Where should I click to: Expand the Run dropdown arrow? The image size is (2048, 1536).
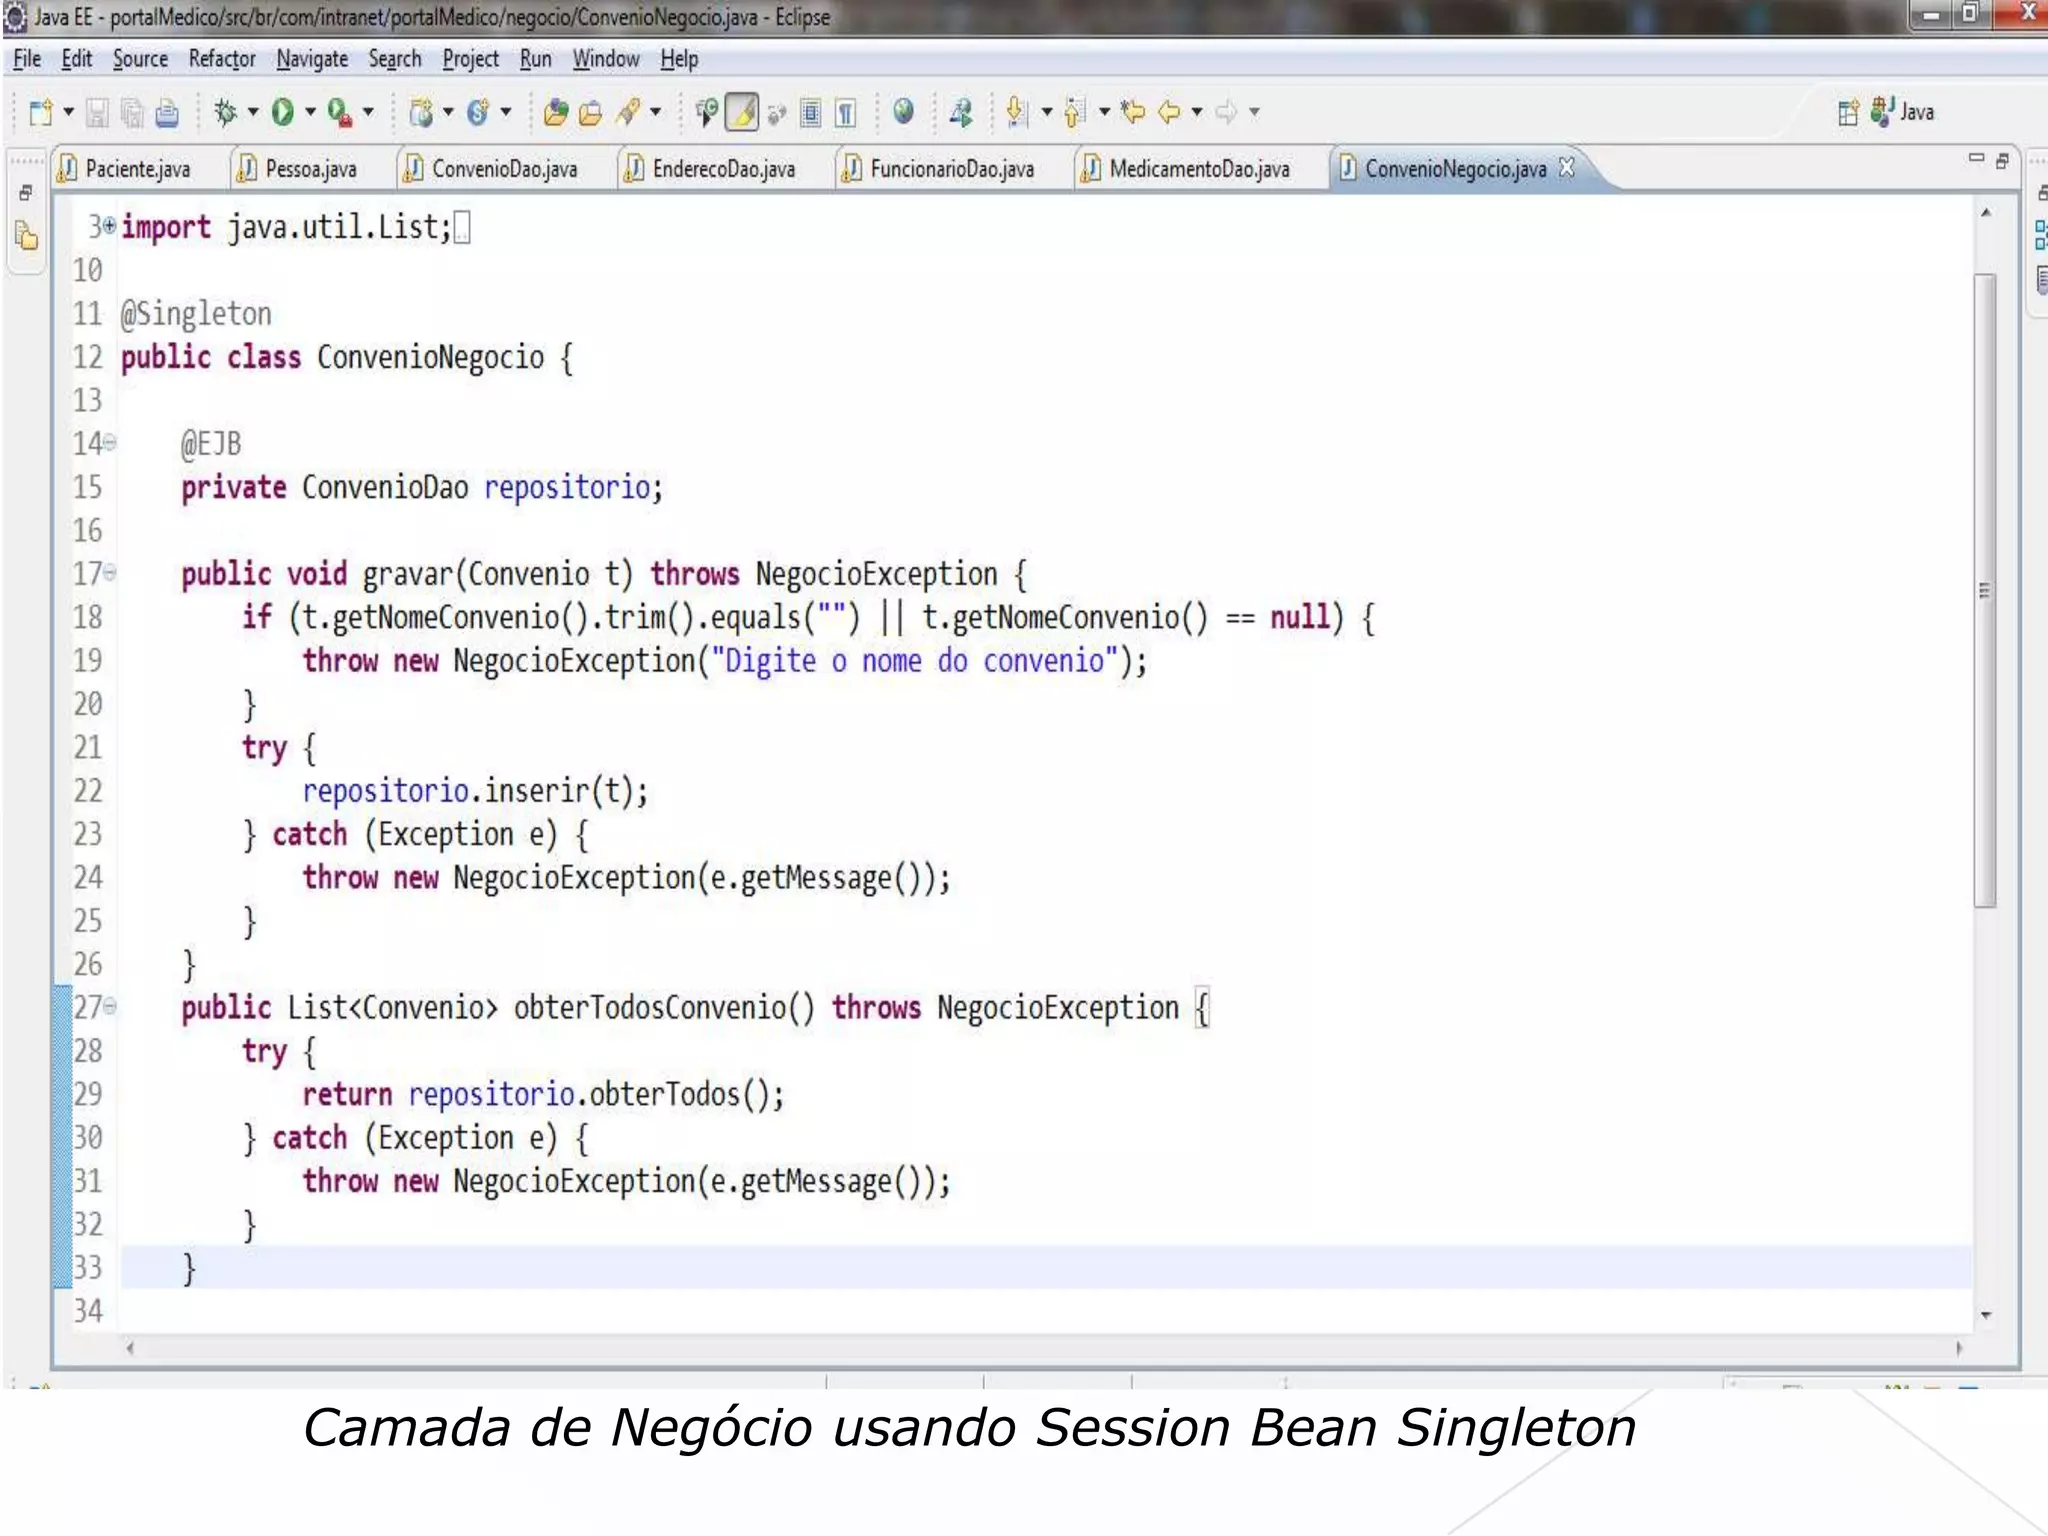(x=310, y=112)
